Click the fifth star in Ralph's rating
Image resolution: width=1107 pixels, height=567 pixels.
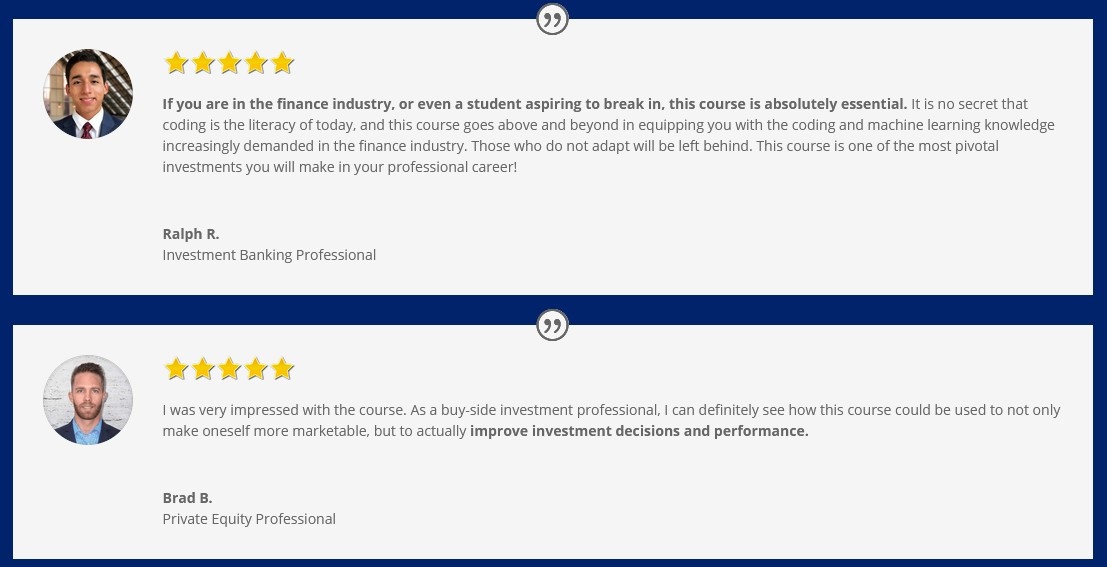click(x=282, y=63)
